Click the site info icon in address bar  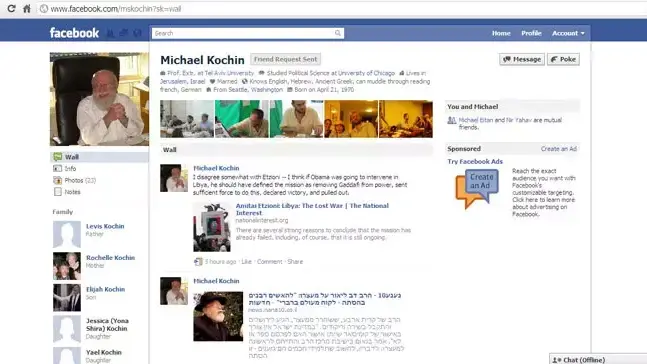[44, 9]
